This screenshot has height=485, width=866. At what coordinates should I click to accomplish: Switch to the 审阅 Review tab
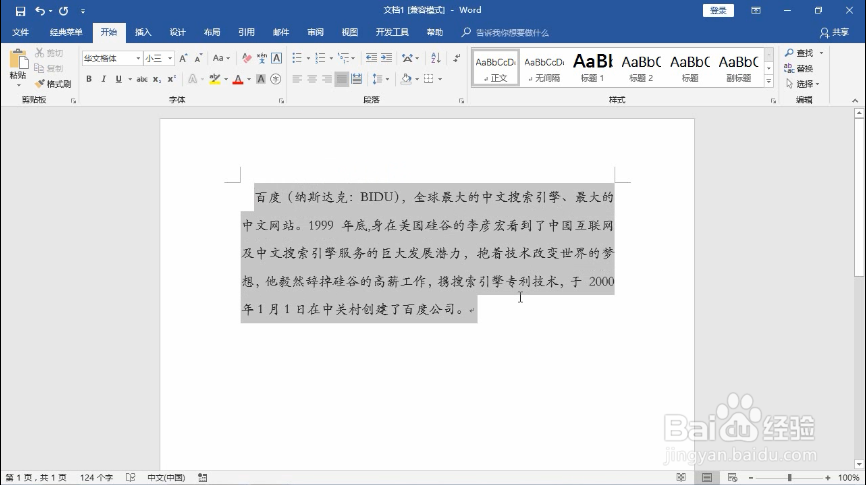coord(315,32)
